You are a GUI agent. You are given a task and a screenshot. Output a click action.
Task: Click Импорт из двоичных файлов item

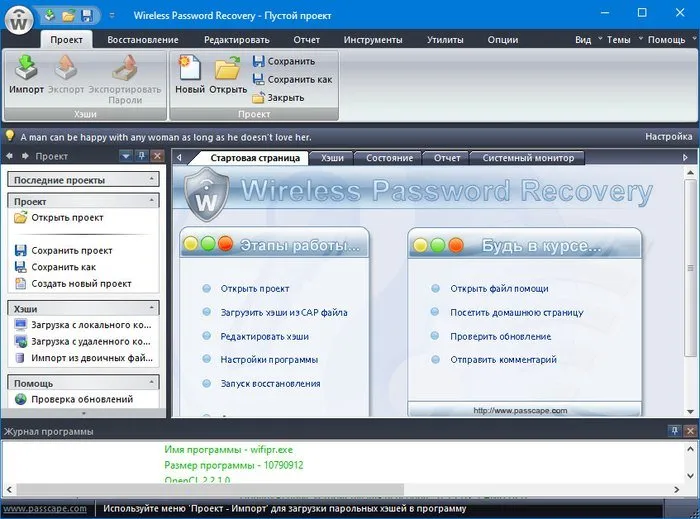(83, 358)
